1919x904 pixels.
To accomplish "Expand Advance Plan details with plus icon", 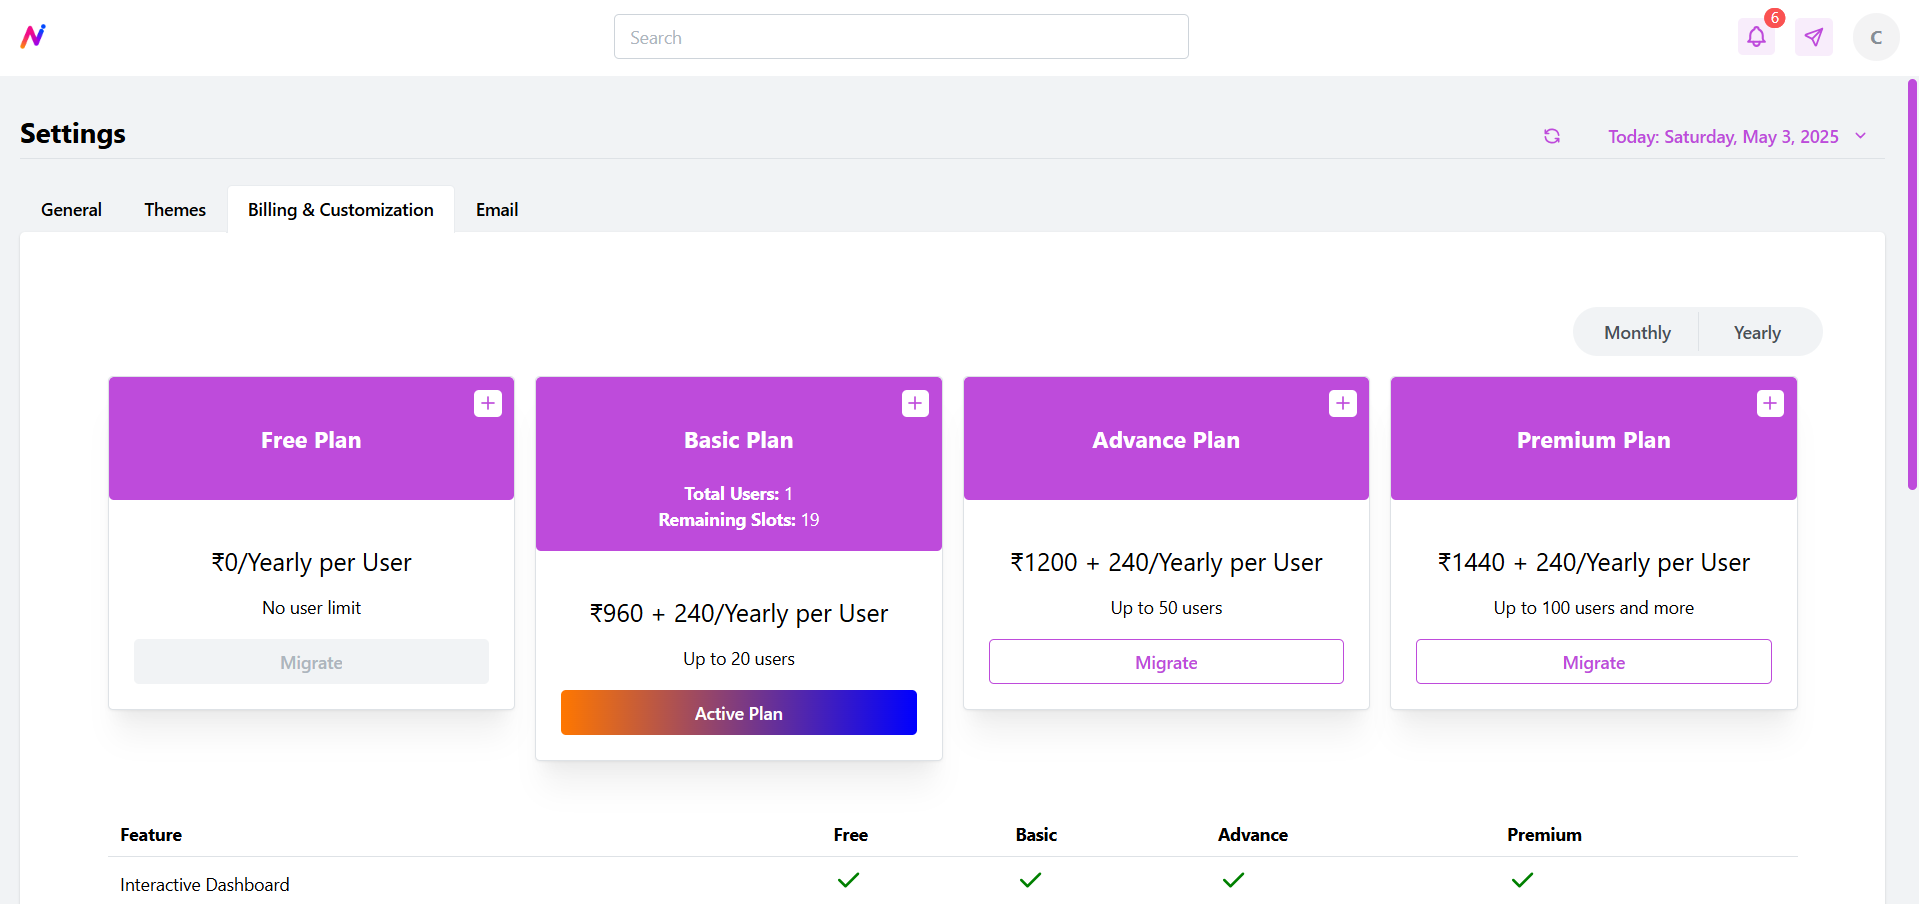I will coord(1343,403).
